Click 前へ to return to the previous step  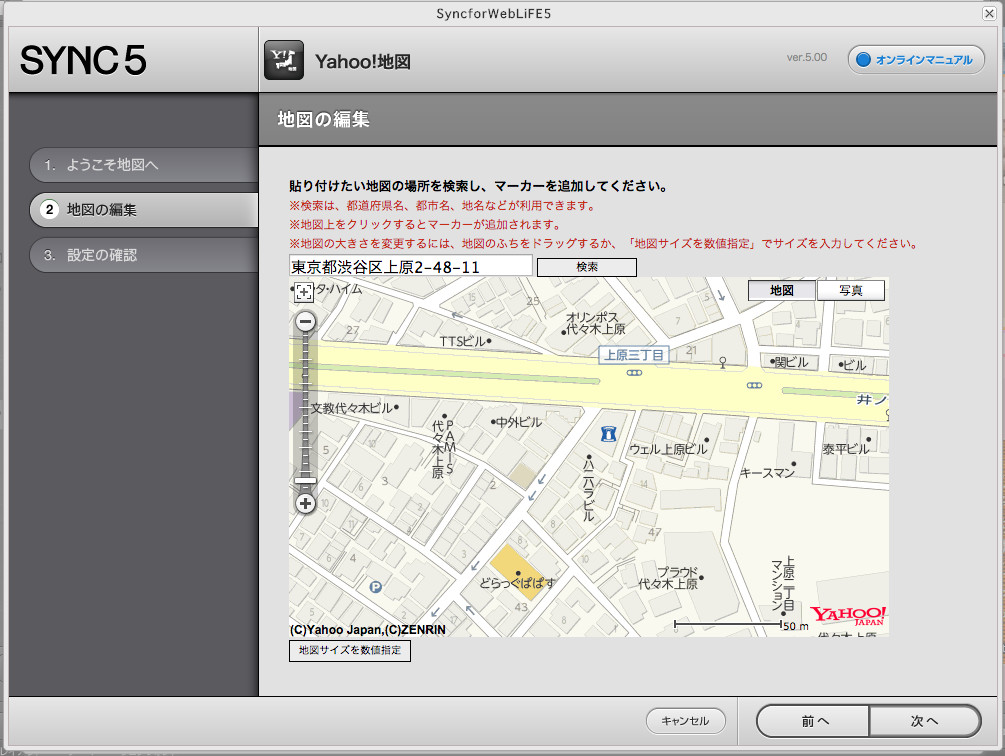click(812, 720)
